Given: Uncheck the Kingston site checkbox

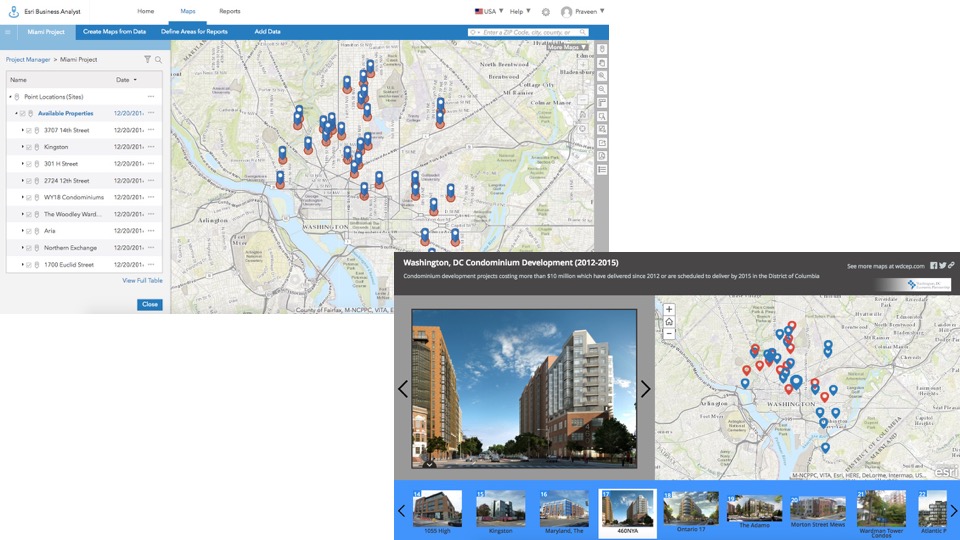Looking at the screenshot, I should pos(29,147).
